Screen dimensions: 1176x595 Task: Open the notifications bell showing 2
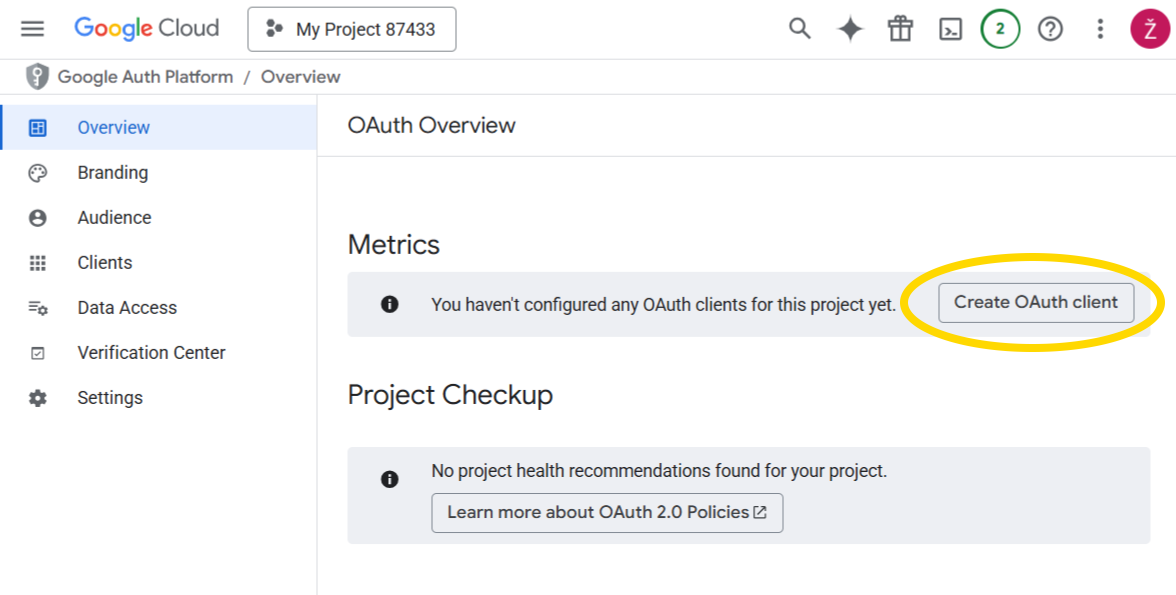click(x=1000, y=28)
